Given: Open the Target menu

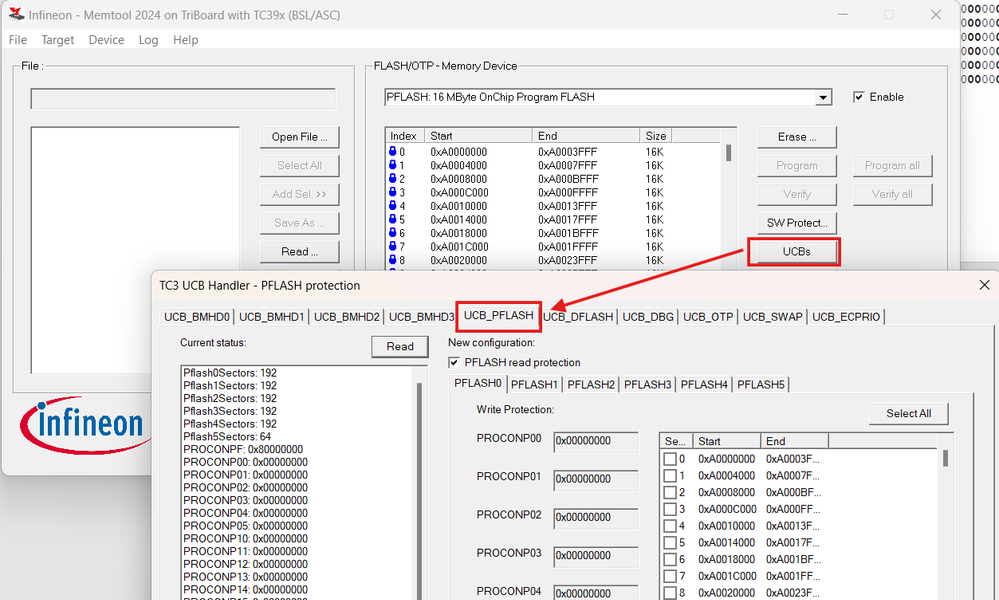Looking at the screenshot, I should (x=57, y=40).
